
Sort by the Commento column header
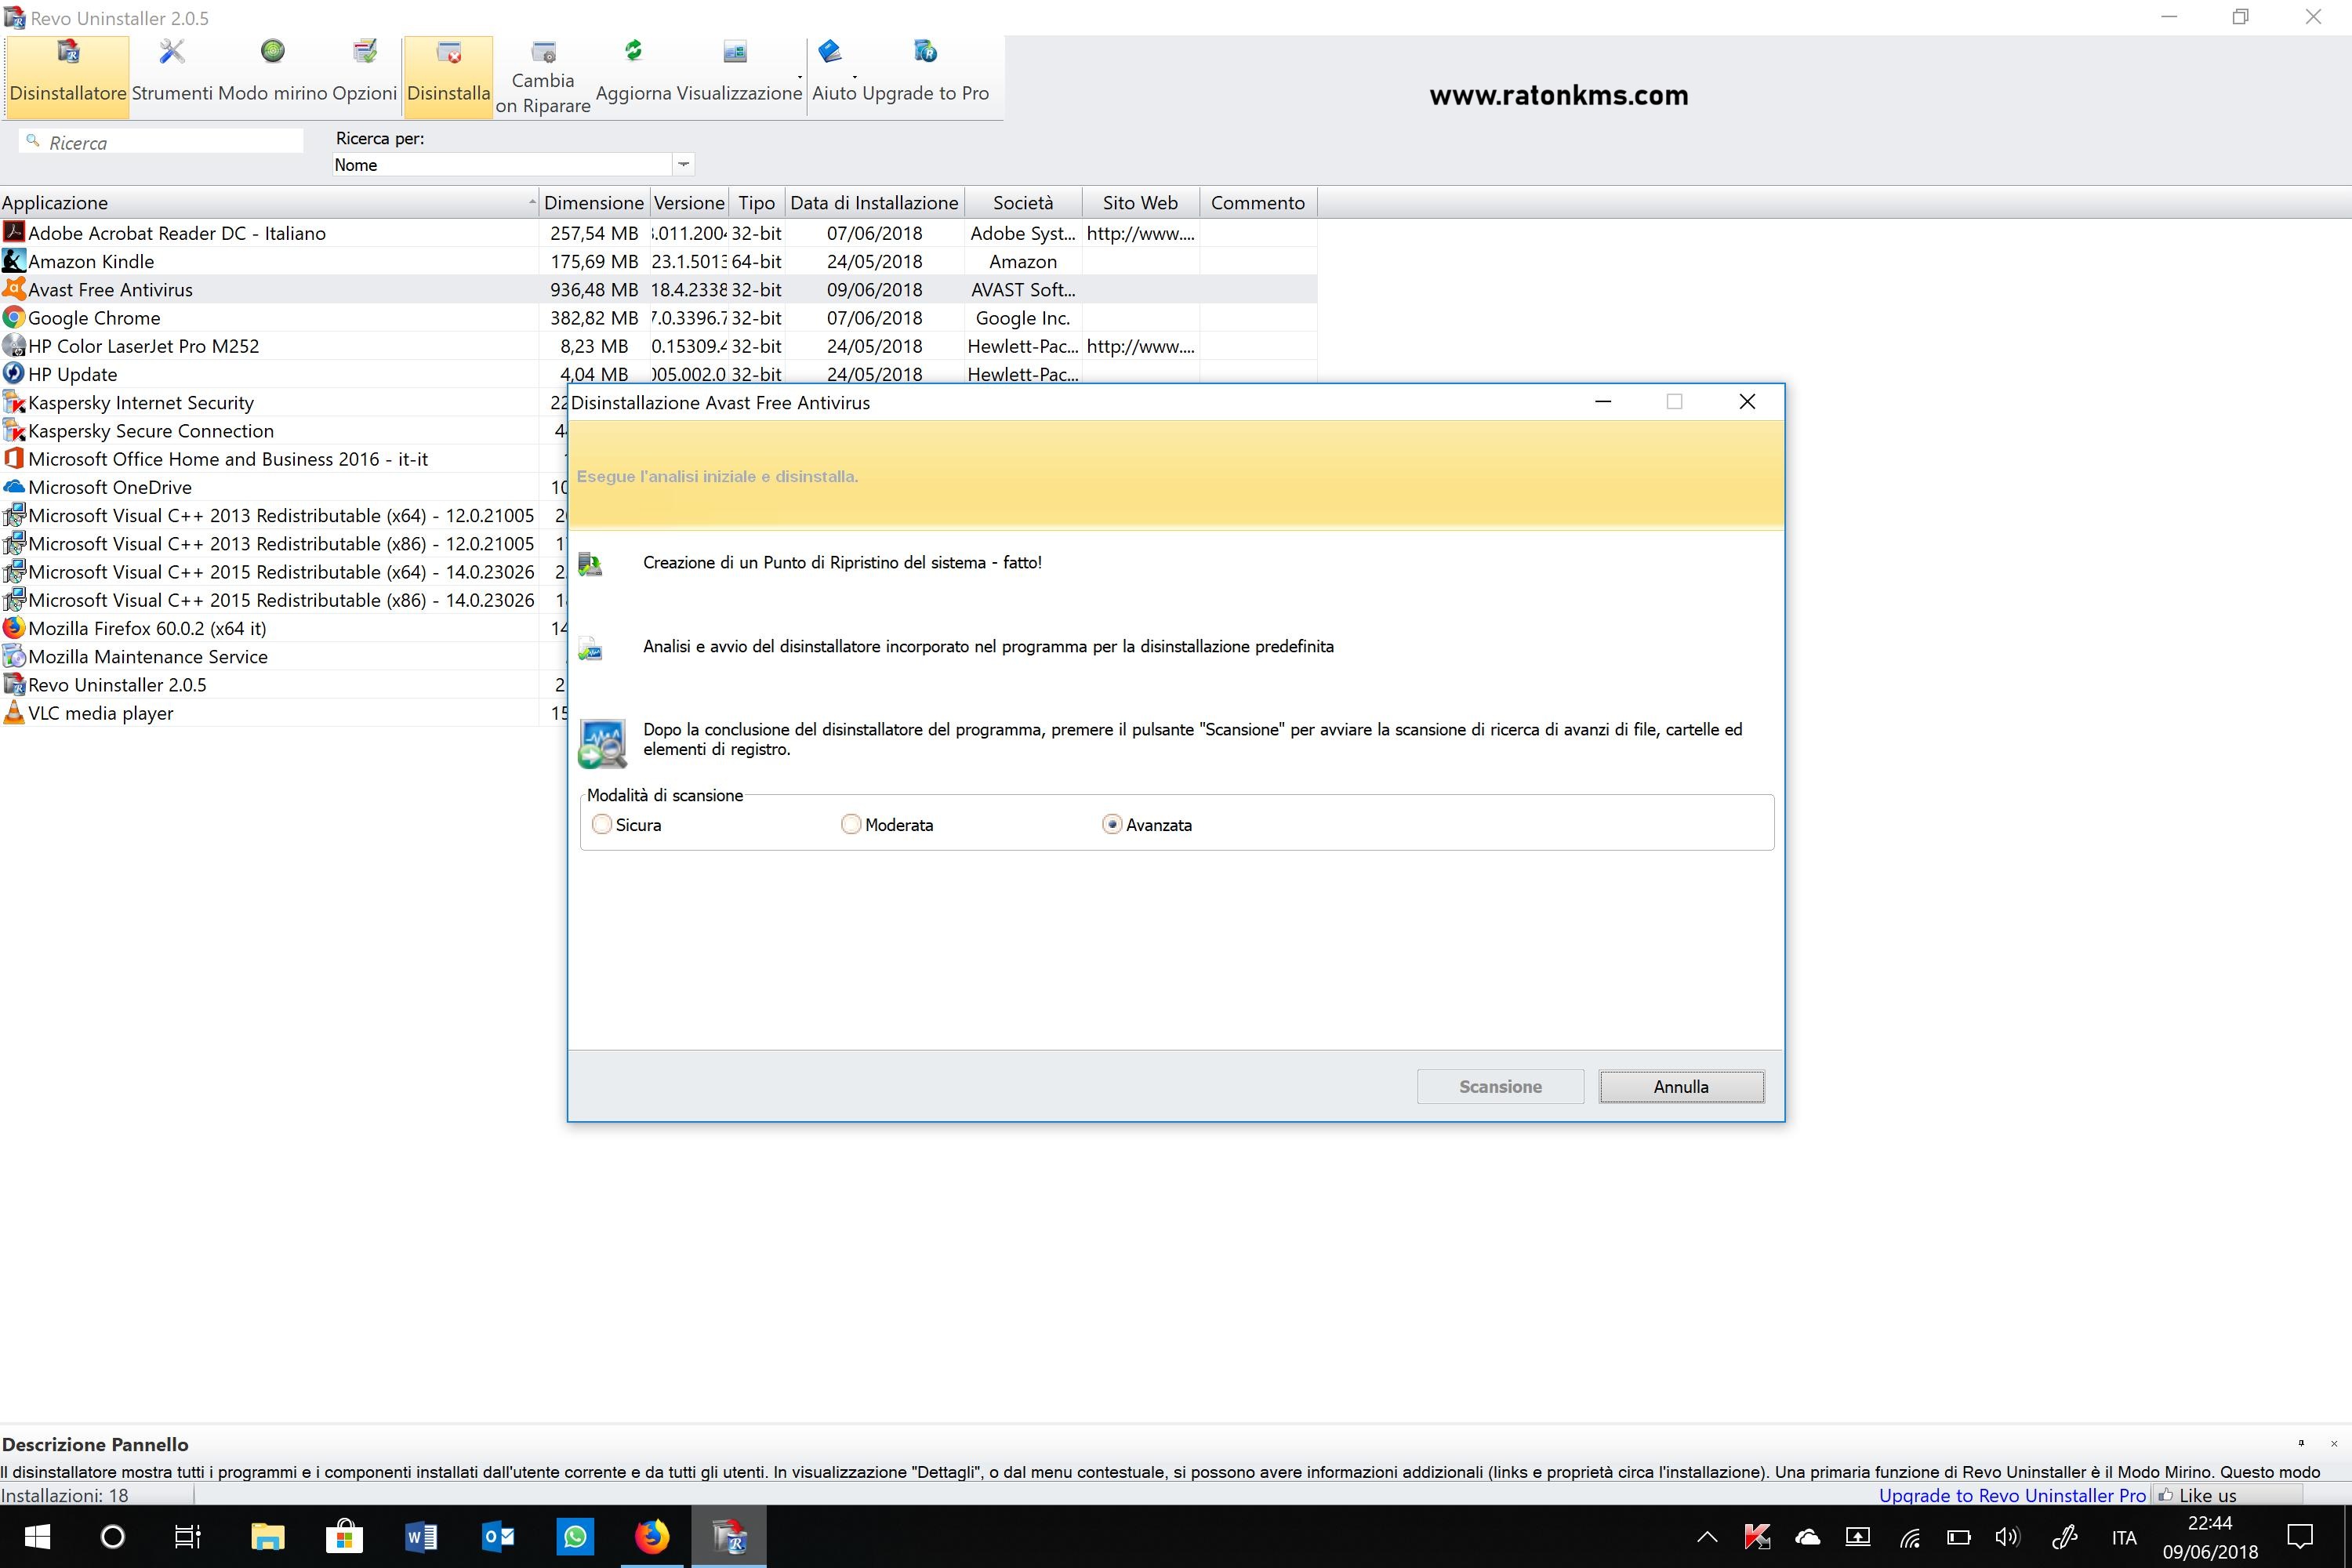click(1258, 202)
